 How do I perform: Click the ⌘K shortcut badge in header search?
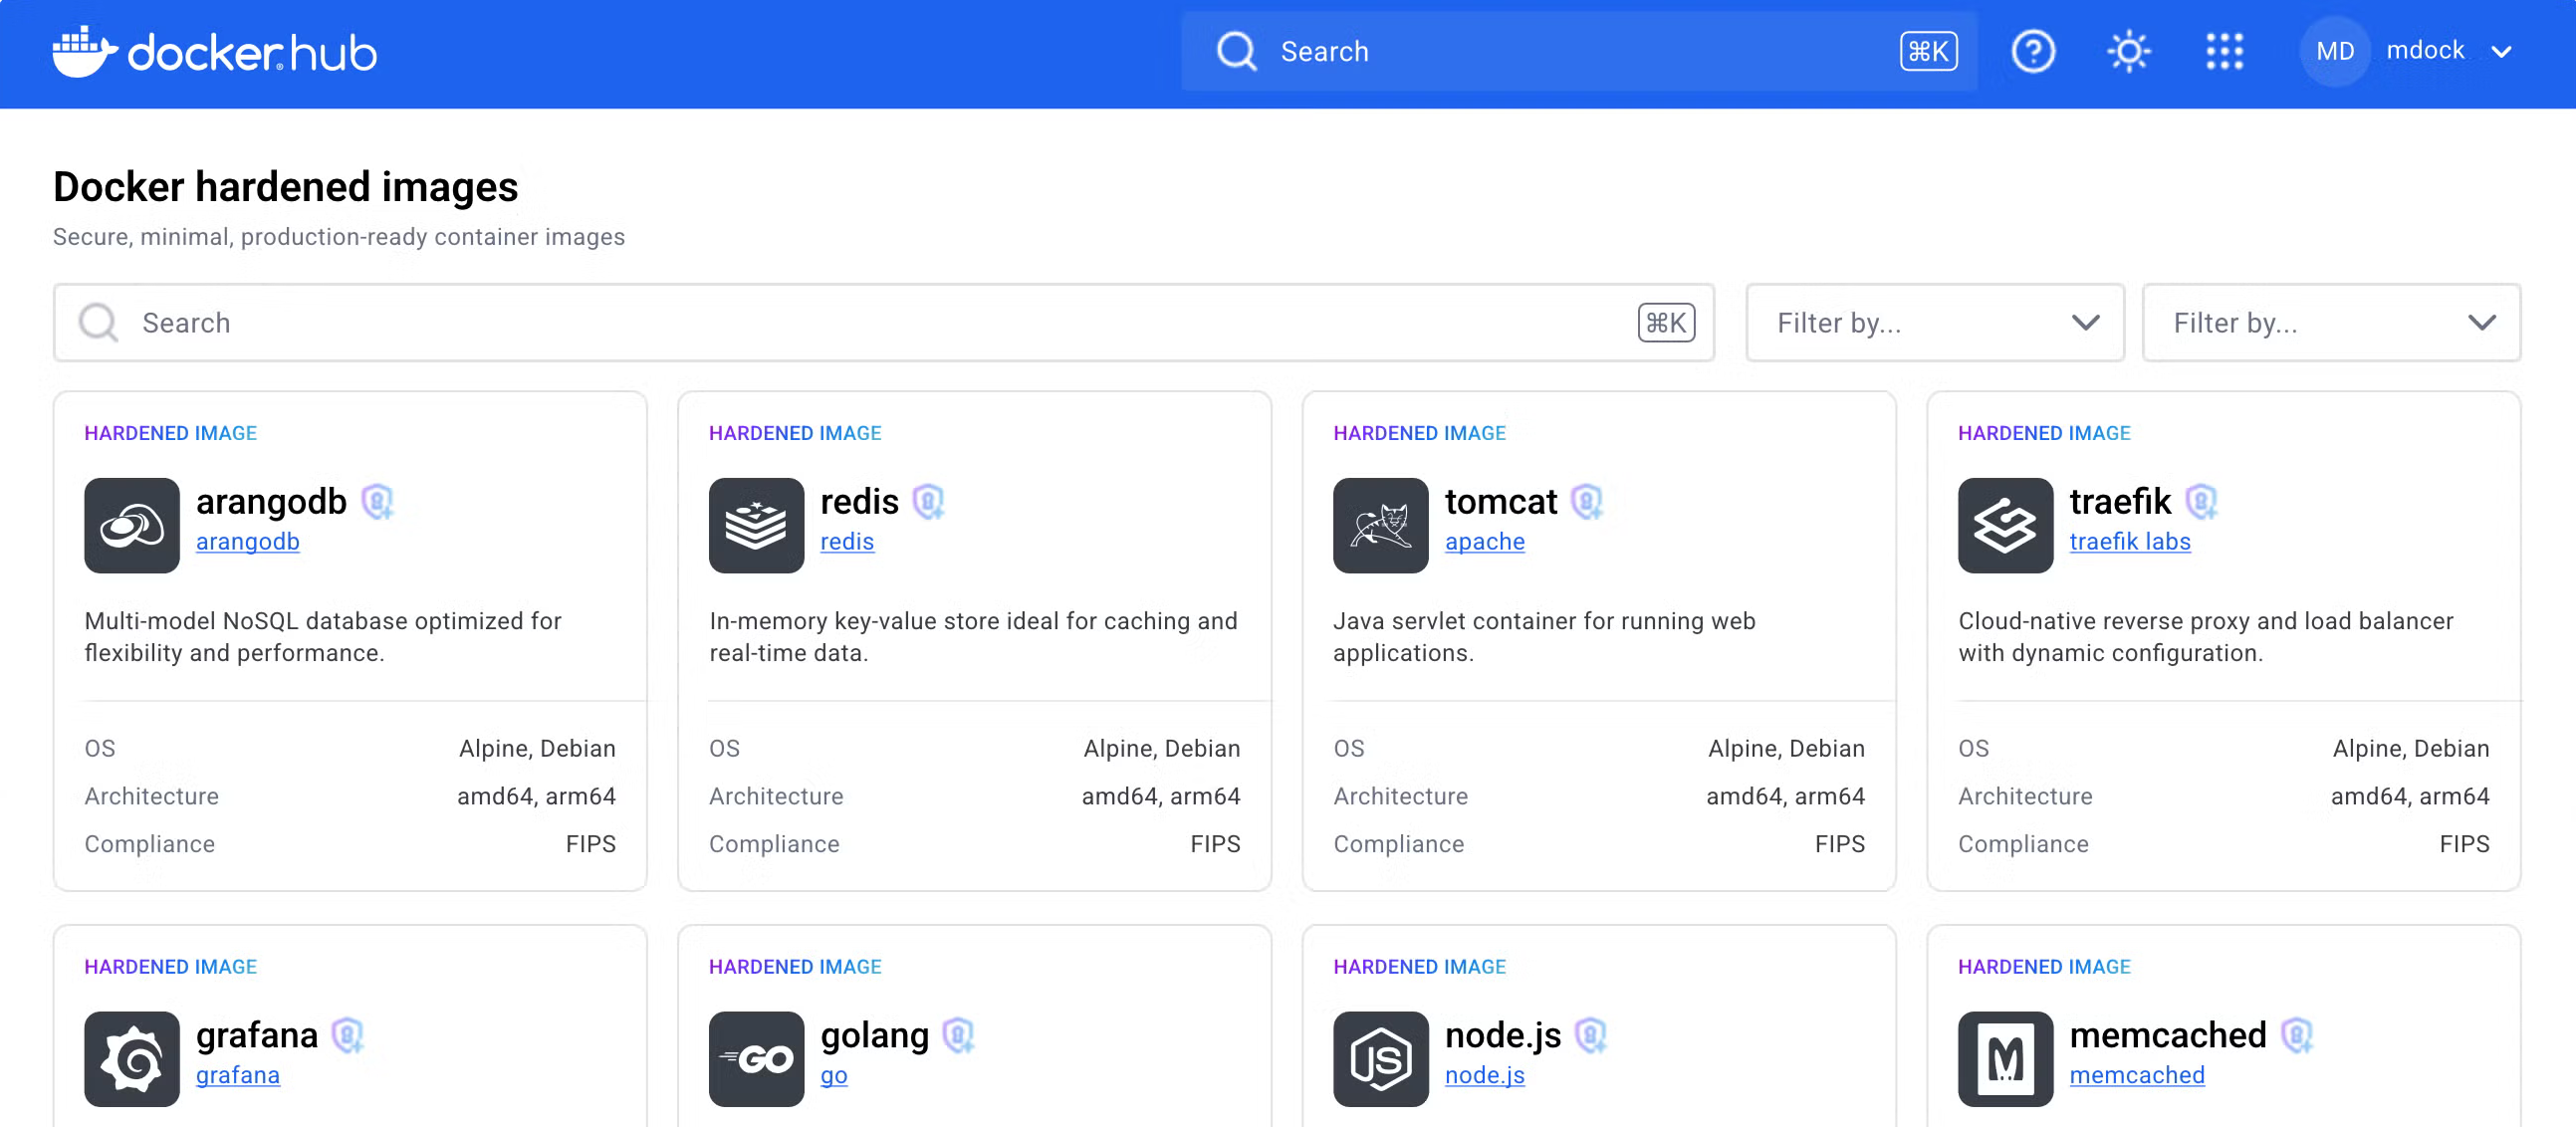coord(1928,51)
